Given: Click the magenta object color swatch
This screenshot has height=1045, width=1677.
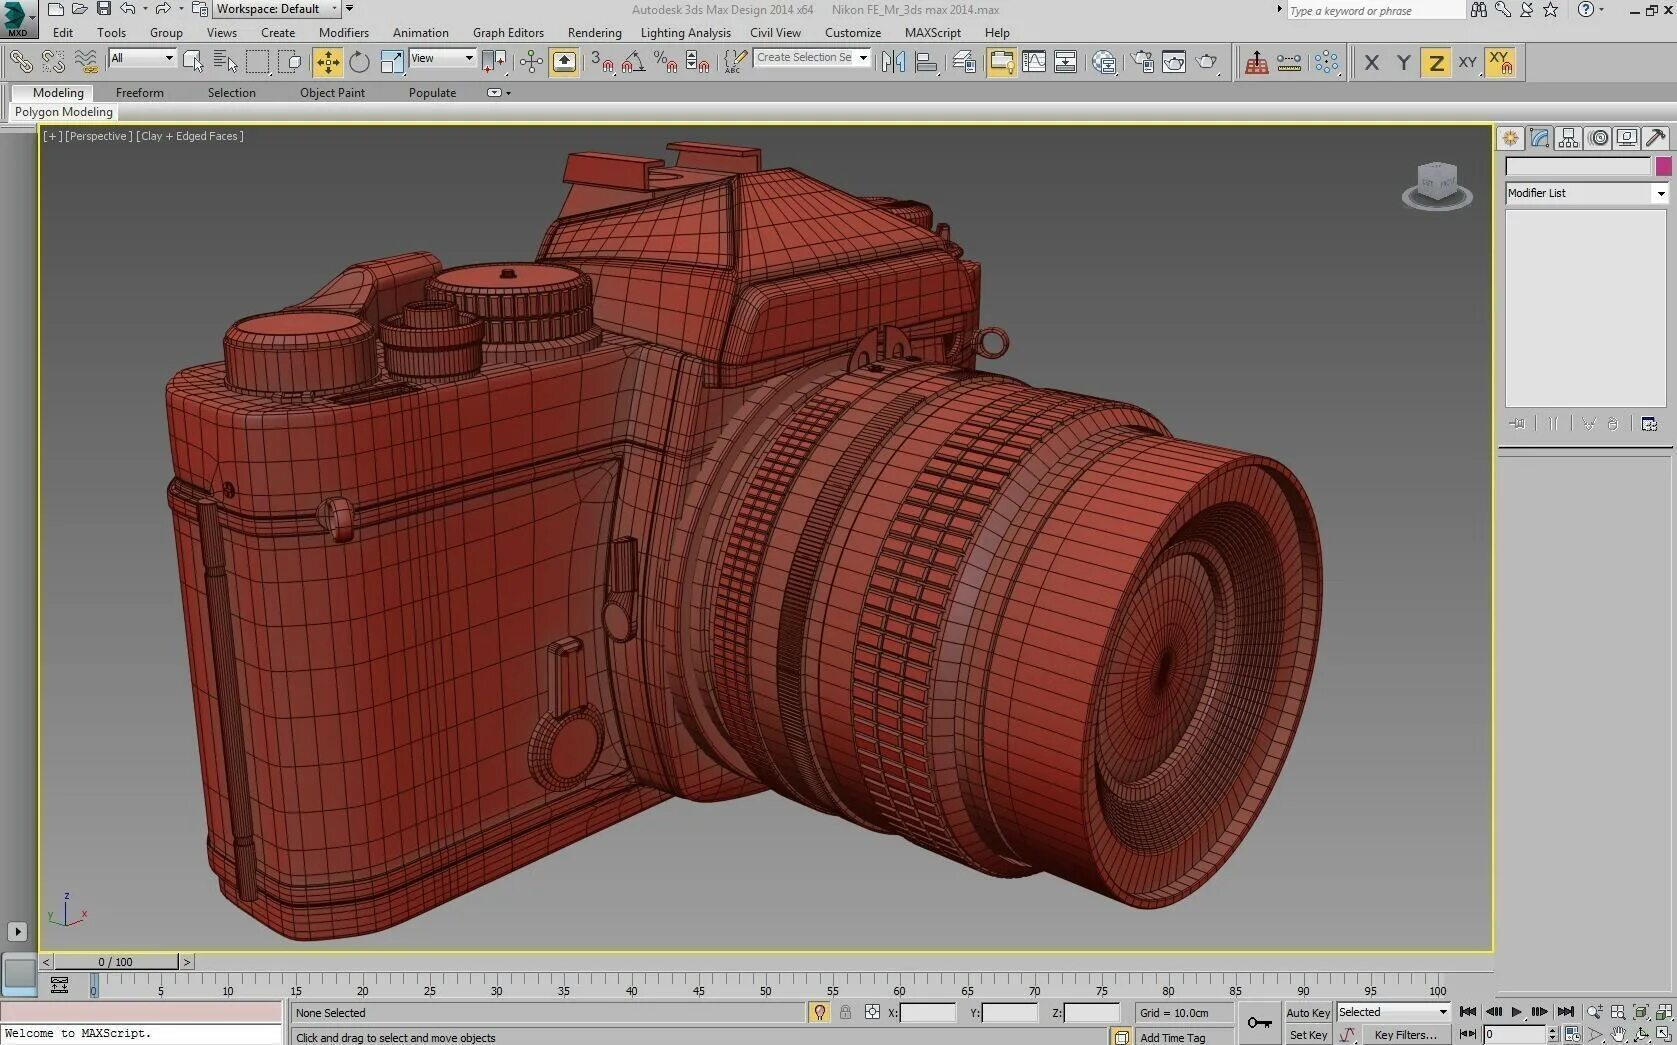Looking at the screenshot, I should tap(1663, 166).
